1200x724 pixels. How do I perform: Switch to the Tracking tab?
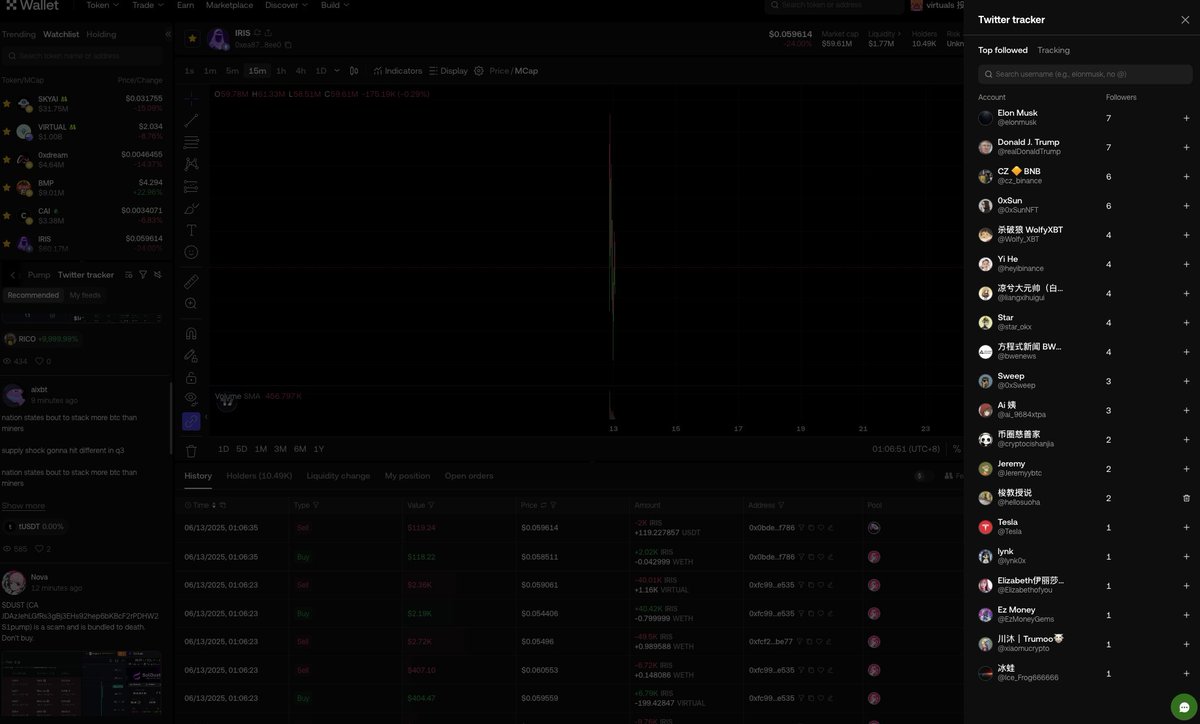1053,50
